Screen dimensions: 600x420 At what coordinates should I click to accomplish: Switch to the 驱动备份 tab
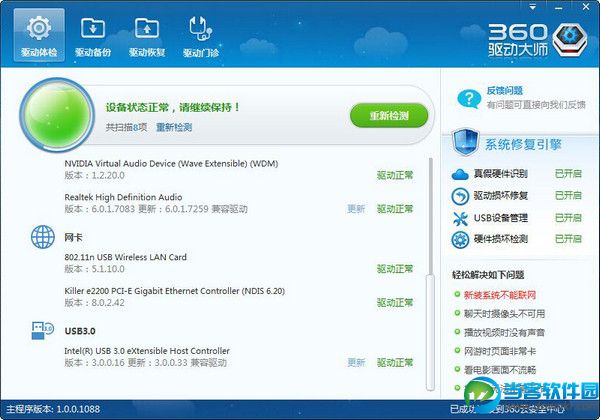pyautogui.click(x=93, y=35)
